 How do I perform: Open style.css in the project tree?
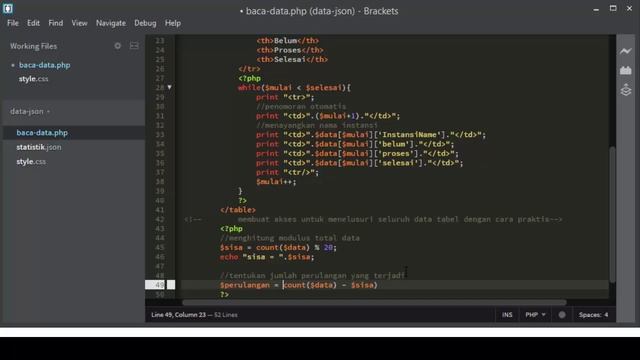point(31,162)
